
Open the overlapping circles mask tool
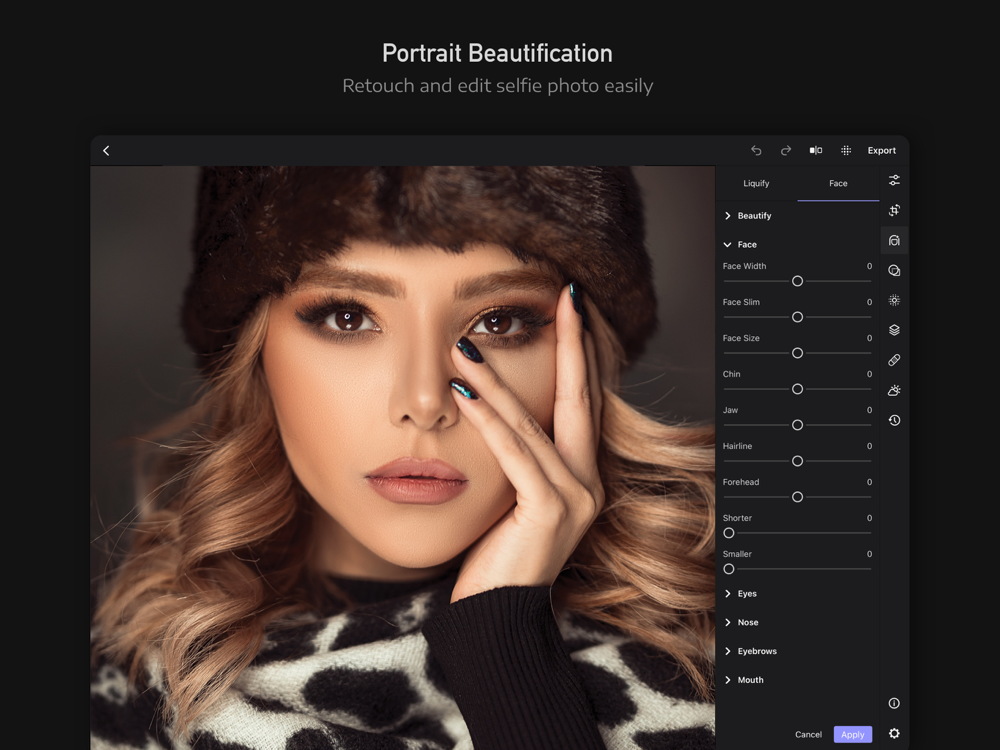[x=894, y=270]
